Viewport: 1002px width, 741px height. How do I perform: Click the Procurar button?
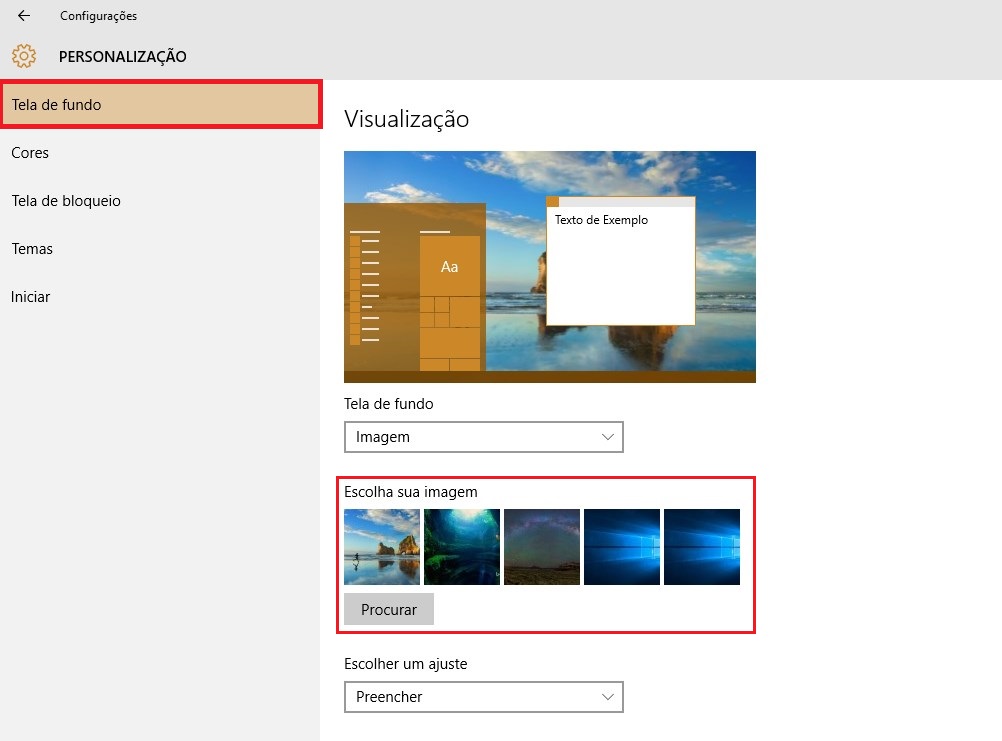[389, 609]
